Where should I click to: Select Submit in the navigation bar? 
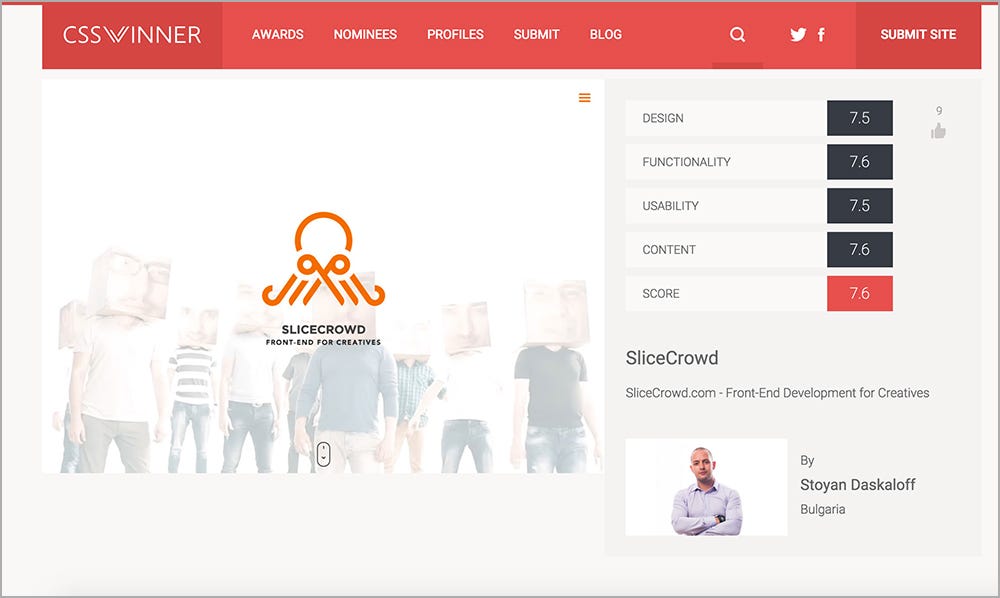(x=536, y=34)
